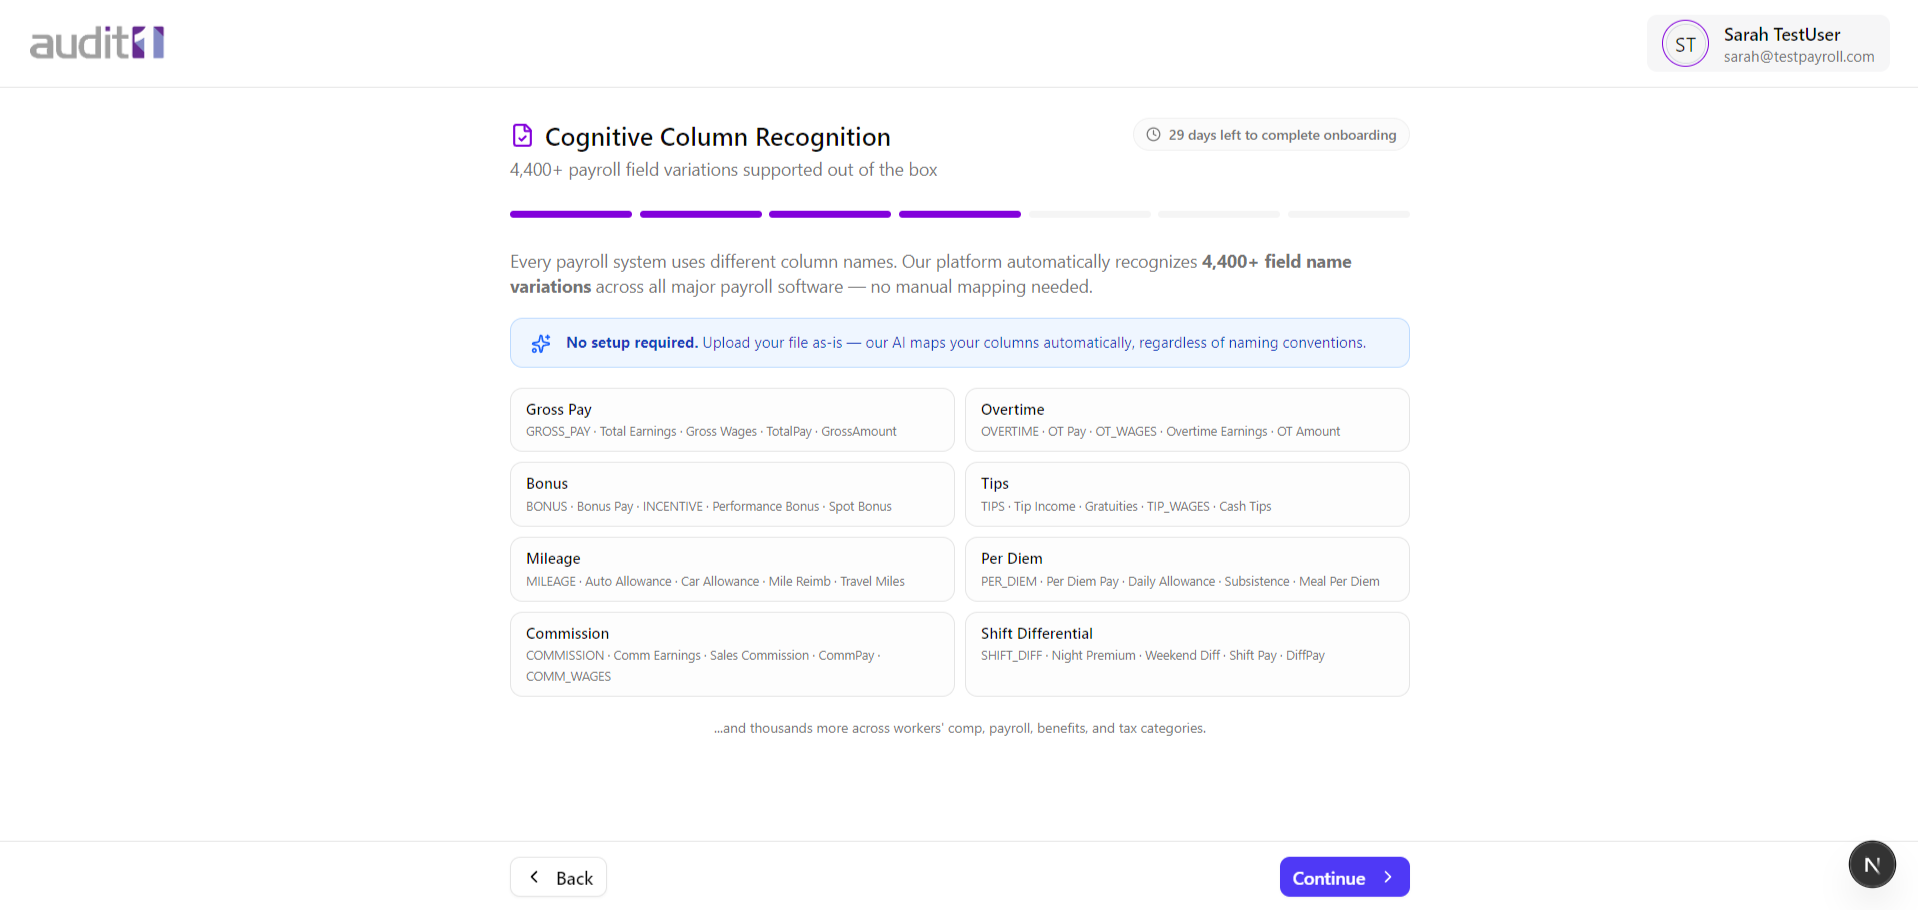Image resolution: width=1918 pixels, height=910 pixels.
Task: Click the audit logo in the top left
Action: [x=96, y=42]
